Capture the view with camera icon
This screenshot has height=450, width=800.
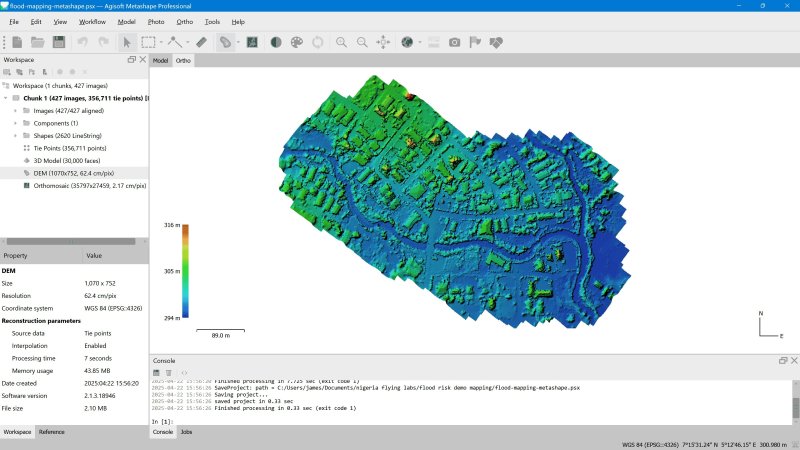tap(455, 42)
